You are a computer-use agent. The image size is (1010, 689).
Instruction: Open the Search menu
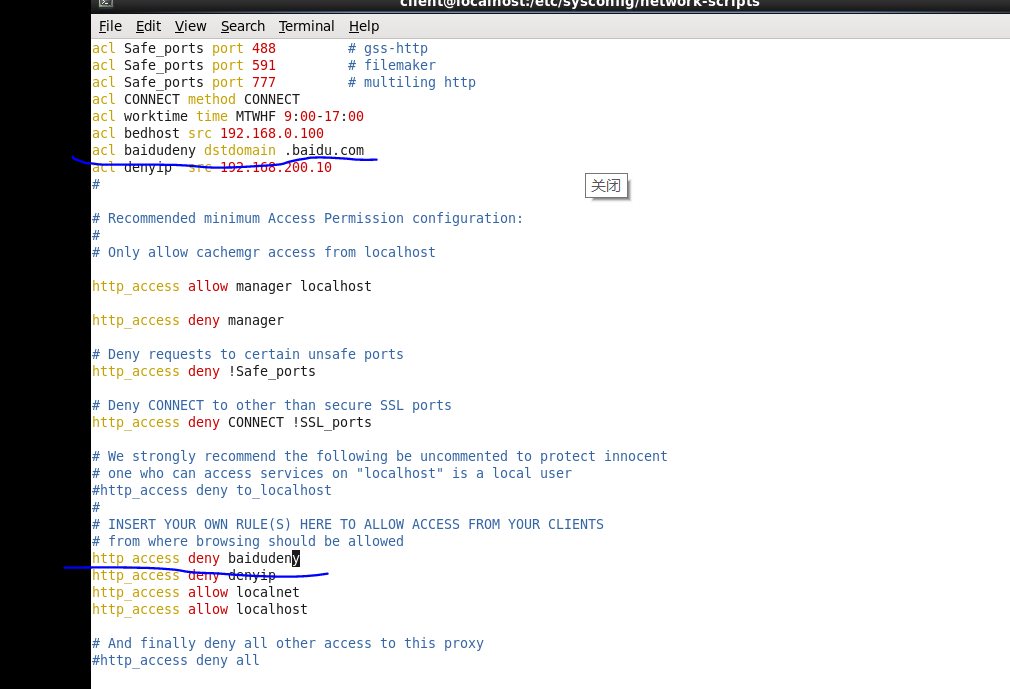point(243,26)
